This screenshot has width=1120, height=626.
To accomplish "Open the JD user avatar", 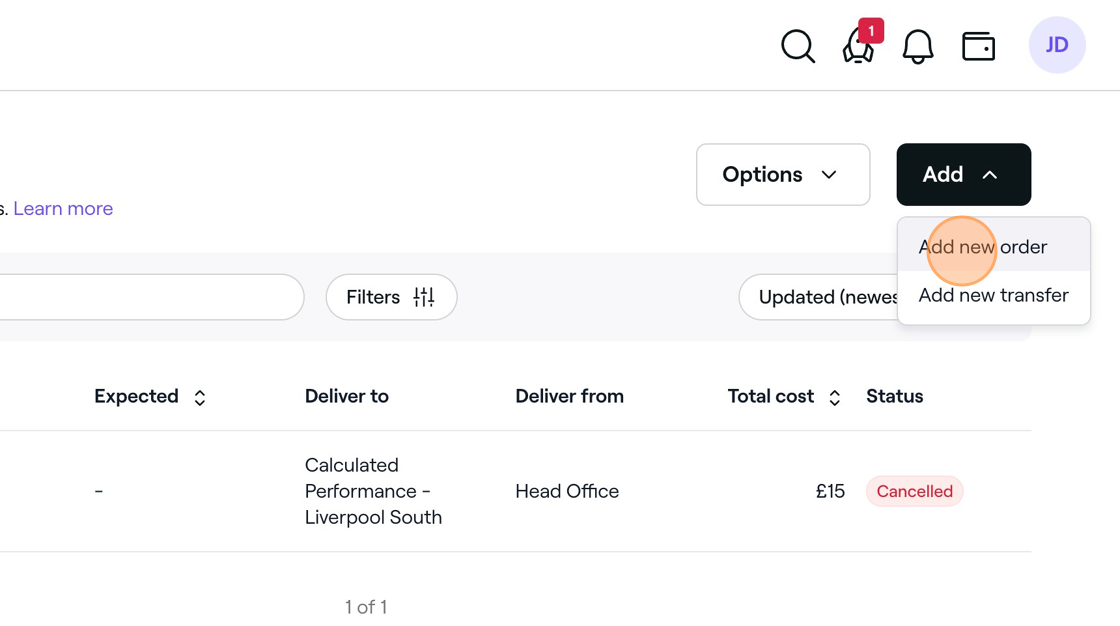I will (x=1057, y=45).
